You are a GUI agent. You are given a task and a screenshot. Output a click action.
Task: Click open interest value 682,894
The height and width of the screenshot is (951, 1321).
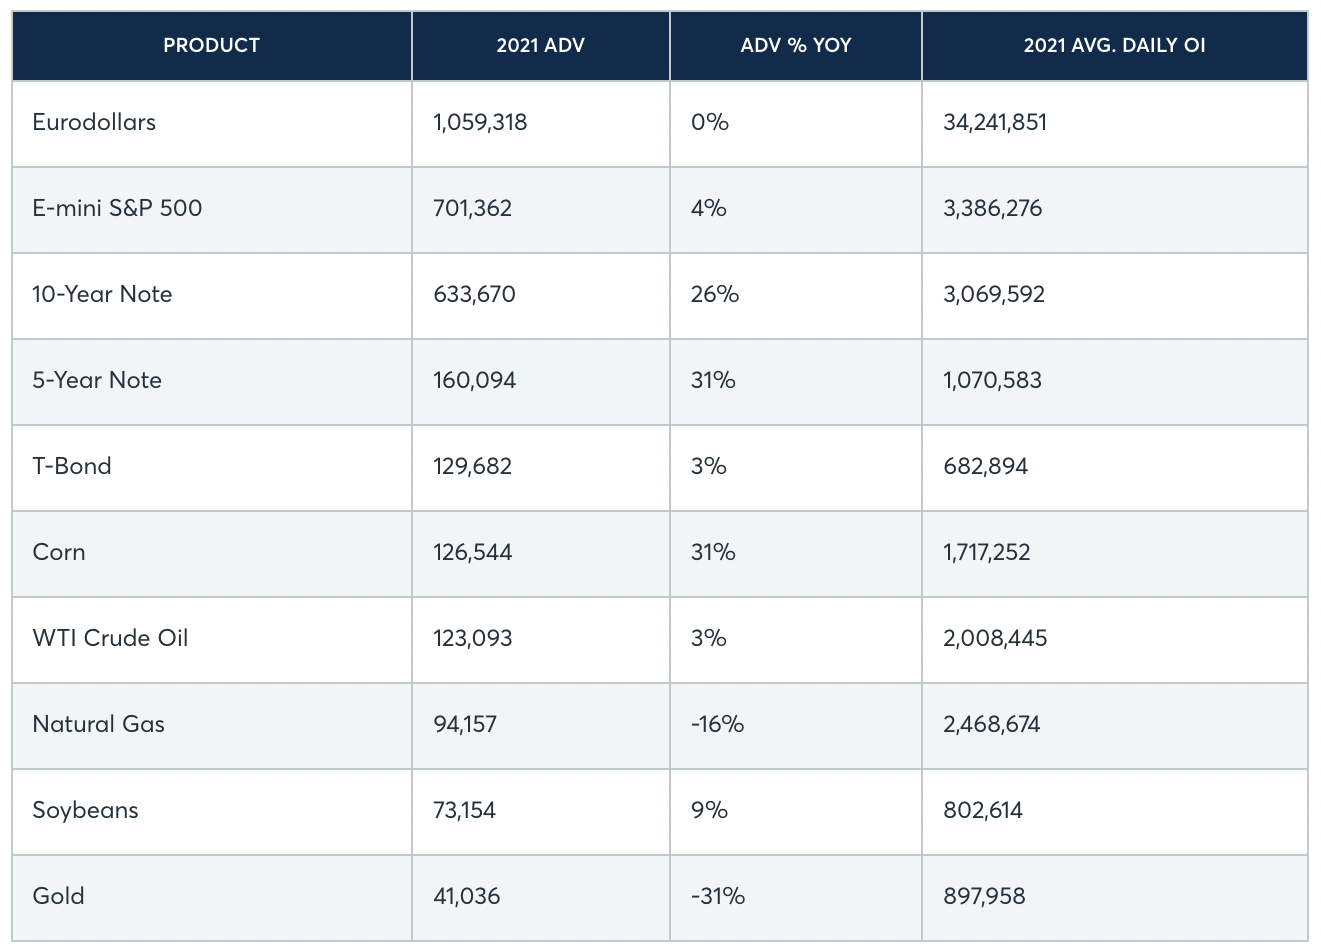coord(985,467)
